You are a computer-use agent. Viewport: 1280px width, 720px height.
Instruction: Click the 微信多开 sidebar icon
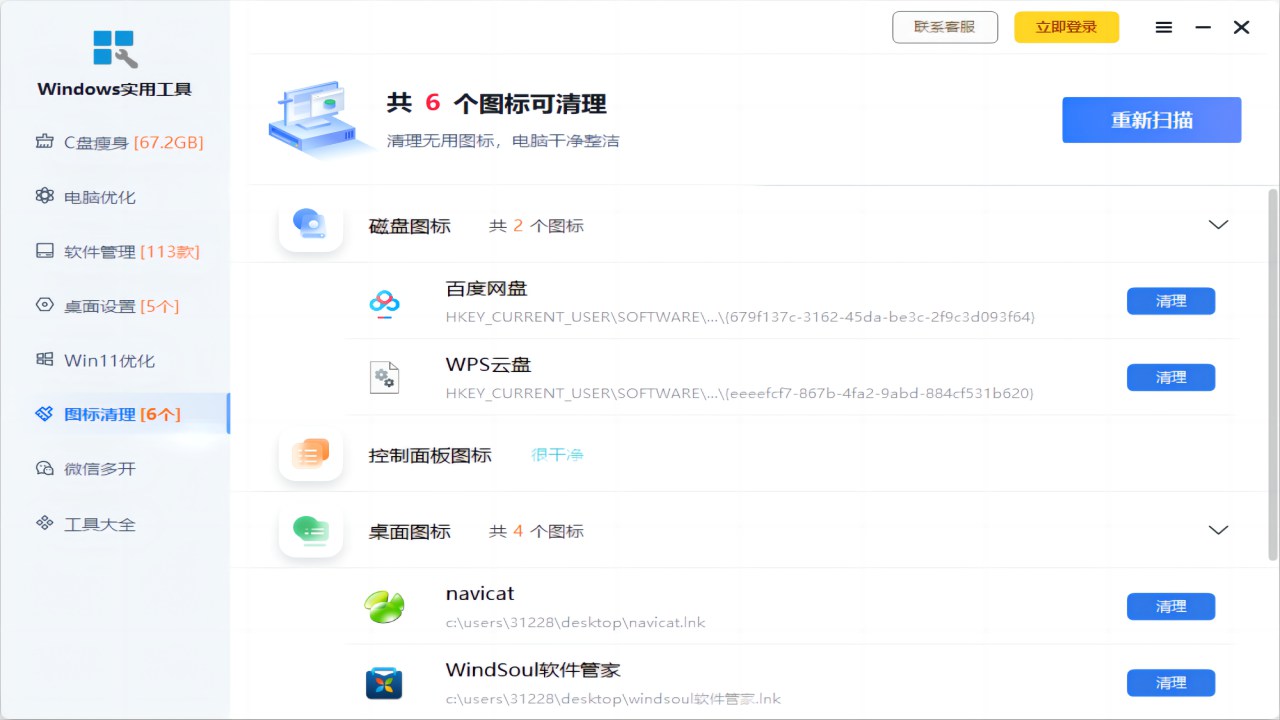44,468
